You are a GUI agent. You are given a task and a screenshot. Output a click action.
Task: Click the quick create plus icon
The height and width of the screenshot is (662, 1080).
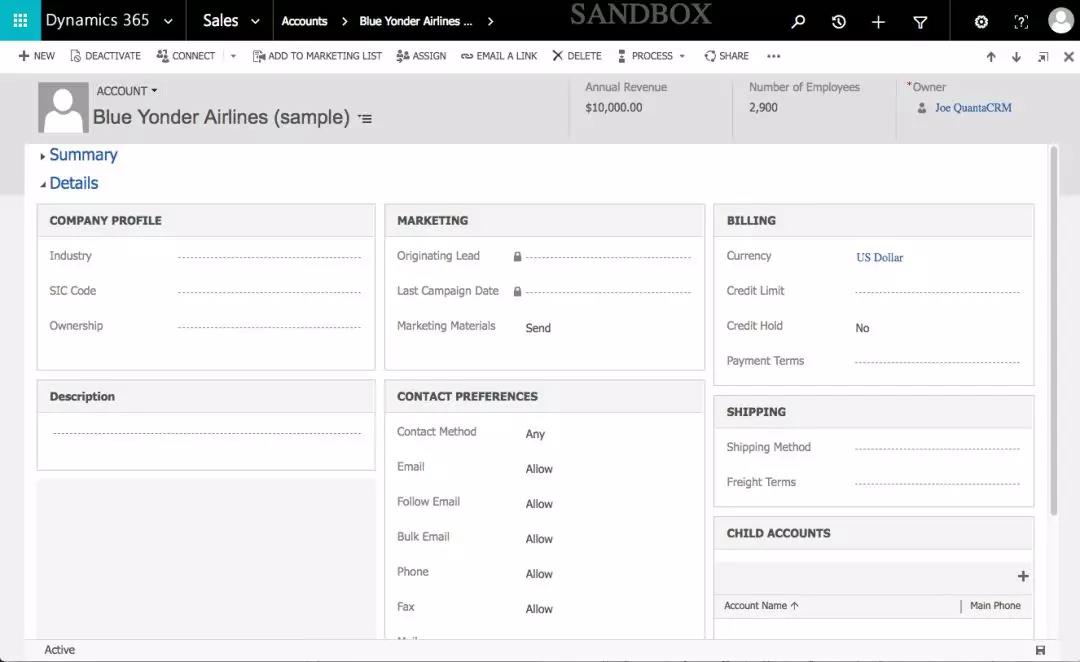tap(878, 21)
